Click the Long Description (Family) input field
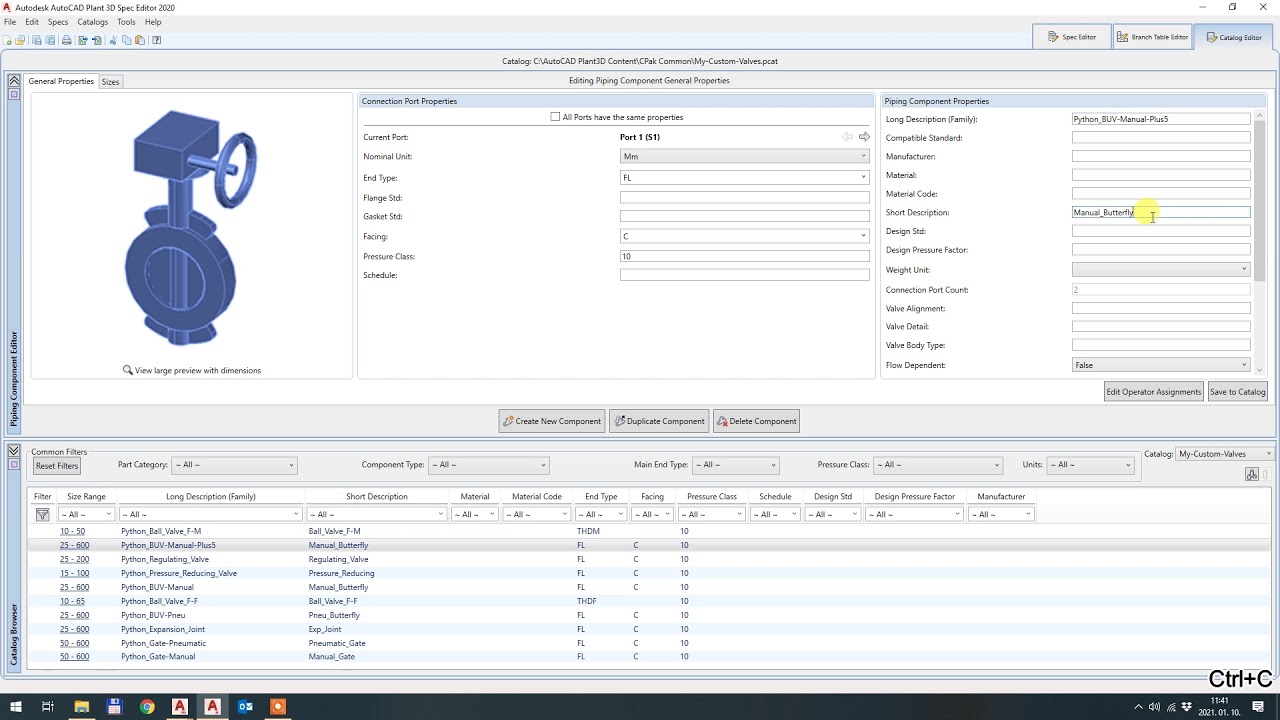This screenshot has height=720, width=1280. click(1161, 119)
